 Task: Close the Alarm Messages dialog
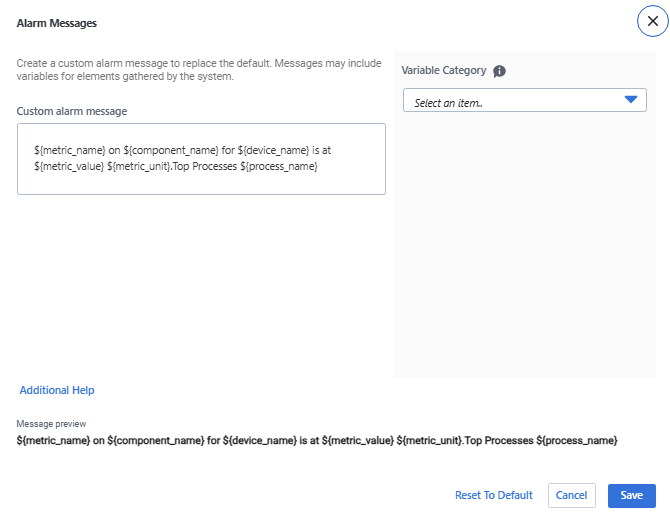point(652,21)
